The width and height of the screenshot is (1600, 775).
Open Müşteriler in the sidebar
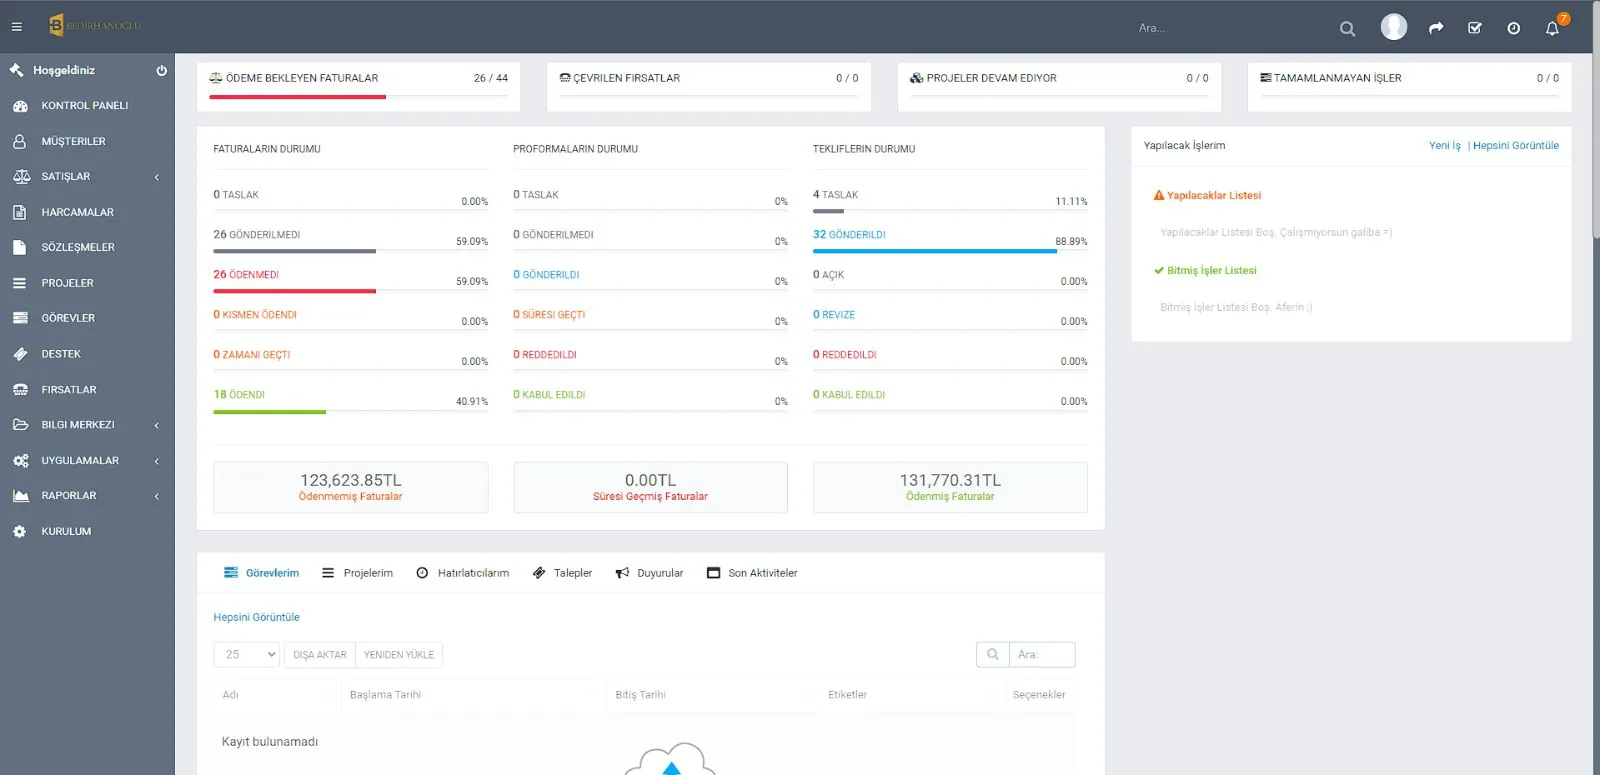click(x=73, y=141)
